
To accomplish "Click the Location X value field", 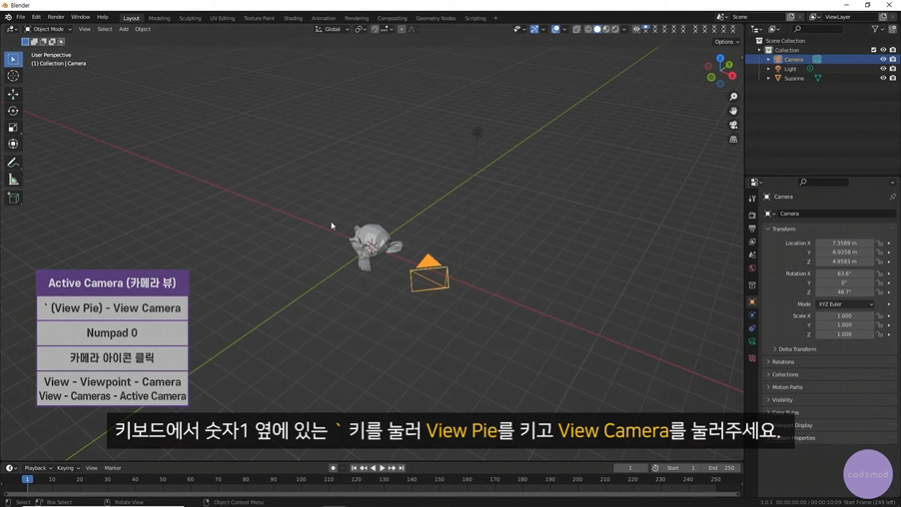I will point(844,243).
